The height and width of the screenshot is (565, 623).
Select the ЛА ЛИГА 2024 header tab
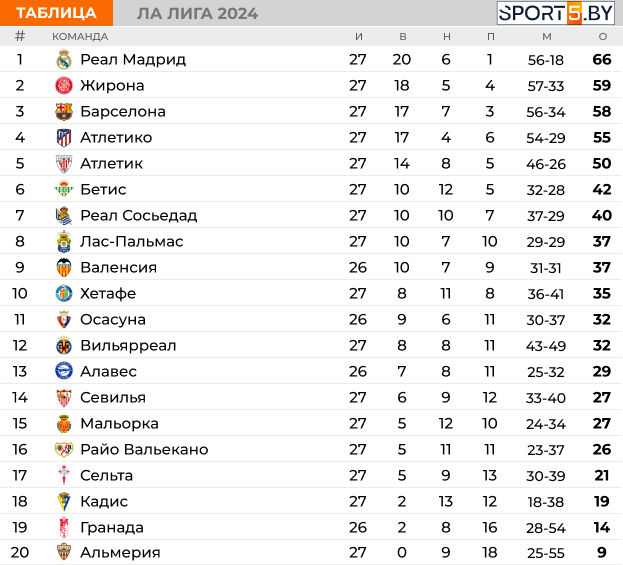click(x=197, y=14)
